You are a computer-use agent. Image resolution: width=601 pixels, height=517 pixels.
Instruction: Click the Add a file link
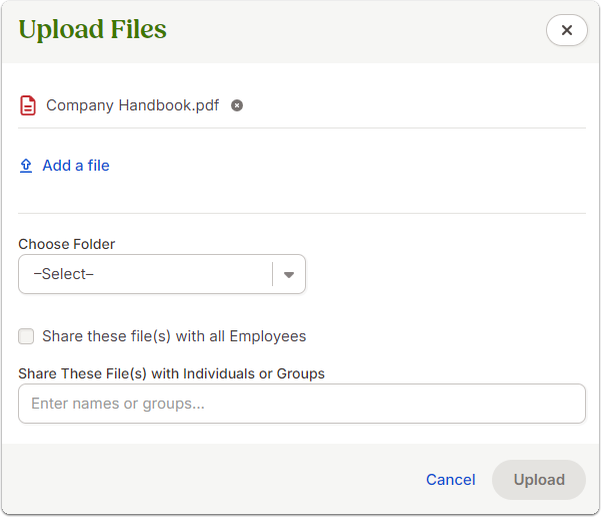click(x=76, y=166)
